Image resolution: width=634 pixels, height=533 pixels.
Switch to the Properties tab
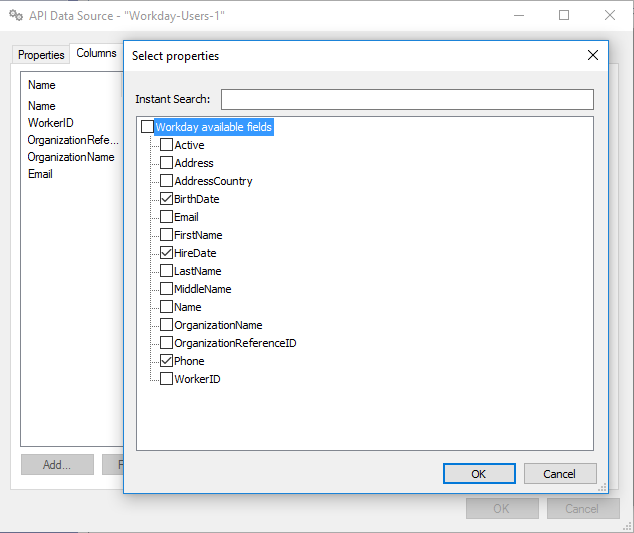(41, 55)
